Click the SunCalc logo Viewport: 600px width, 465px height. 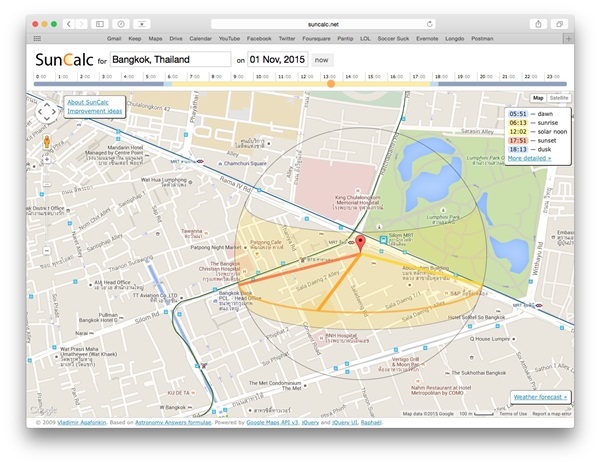pos(64,60)
